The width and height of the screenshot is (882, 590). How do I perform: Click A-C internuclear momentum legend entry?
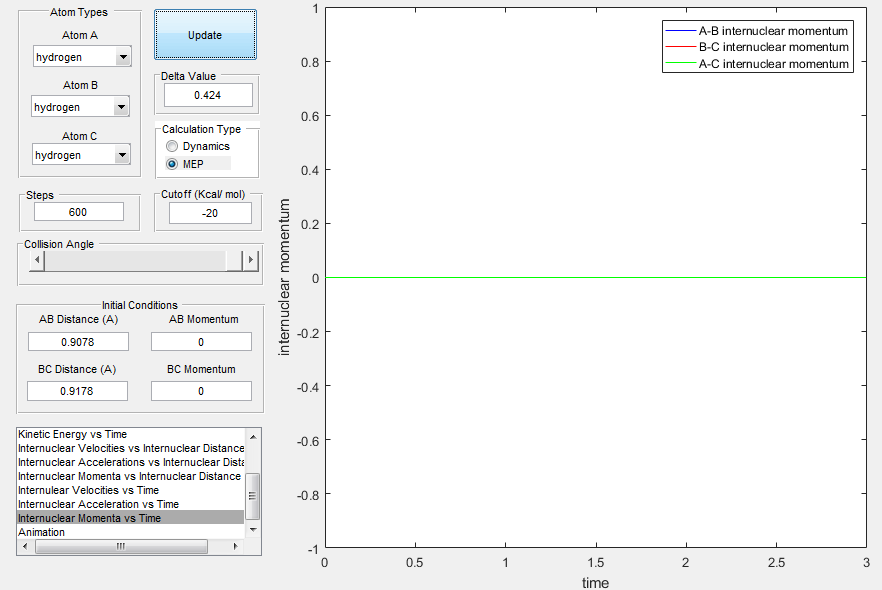pos(757,64)
